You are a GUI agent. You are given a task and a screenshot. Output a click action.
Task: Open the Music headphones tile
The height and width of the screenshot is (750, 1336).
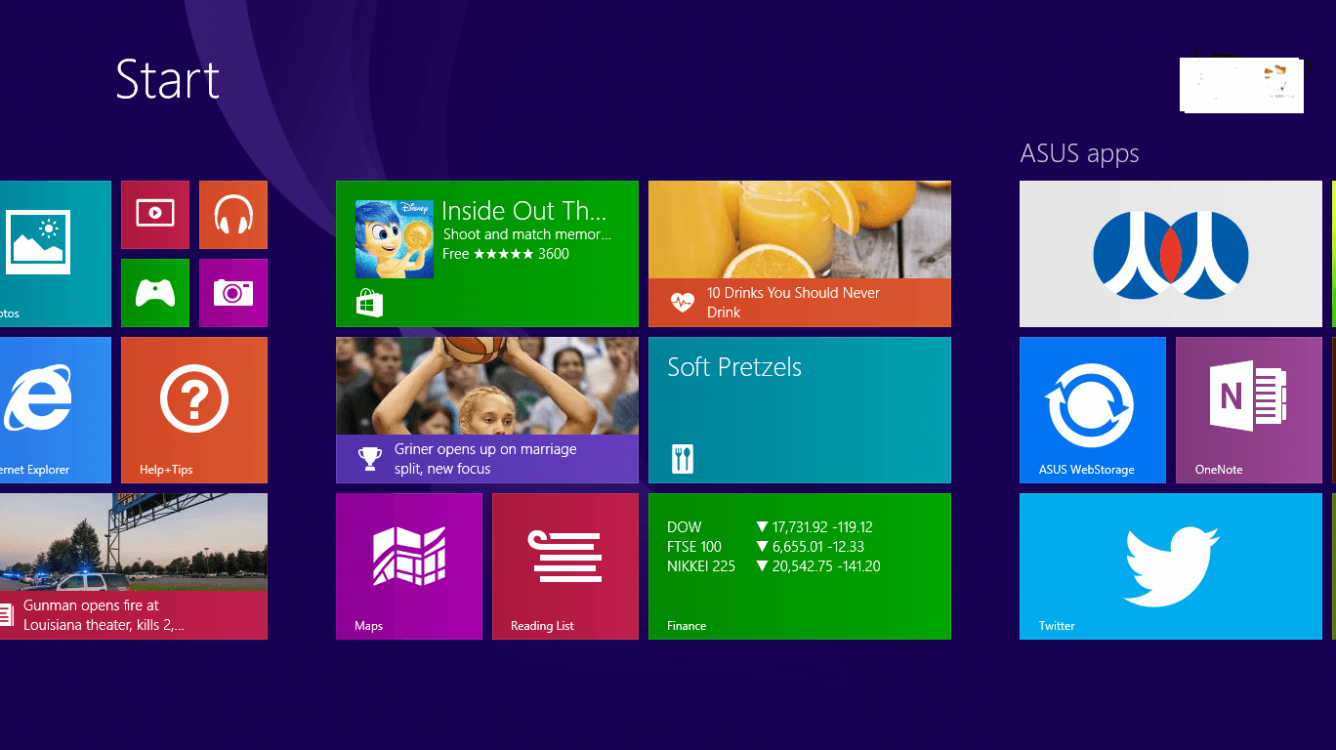tap(233, 215)
